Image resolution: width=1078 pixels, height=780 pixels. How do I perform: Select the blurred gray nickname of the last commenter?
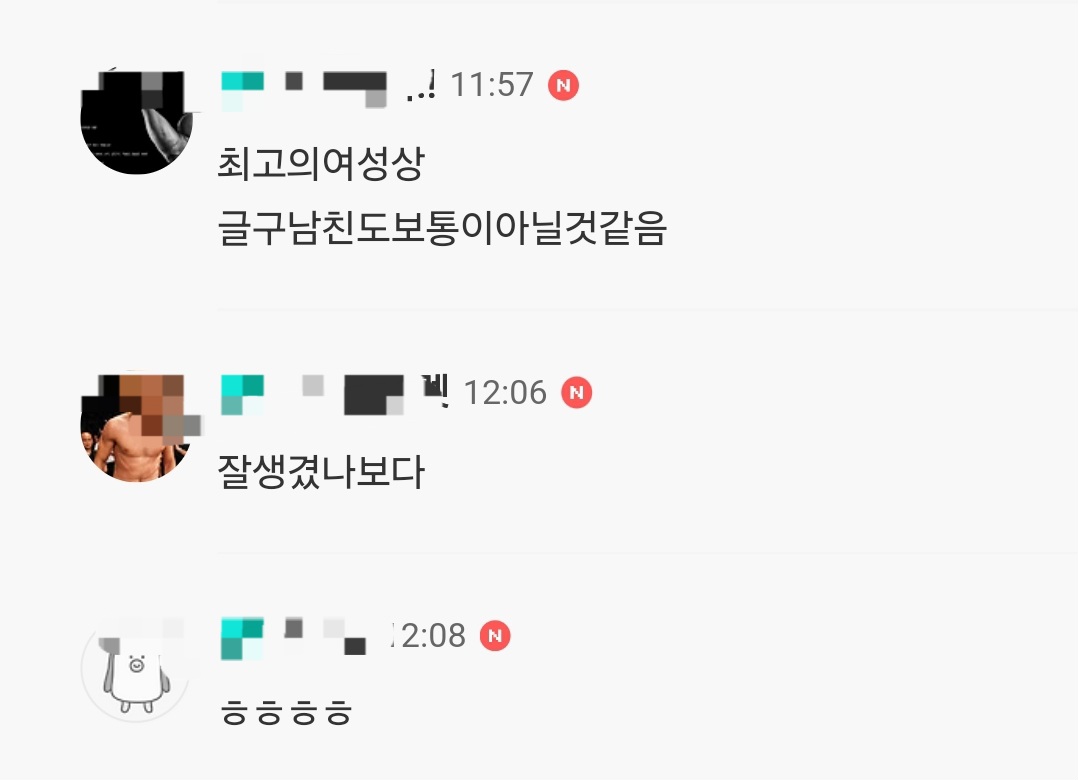click(x=324, y=636)
